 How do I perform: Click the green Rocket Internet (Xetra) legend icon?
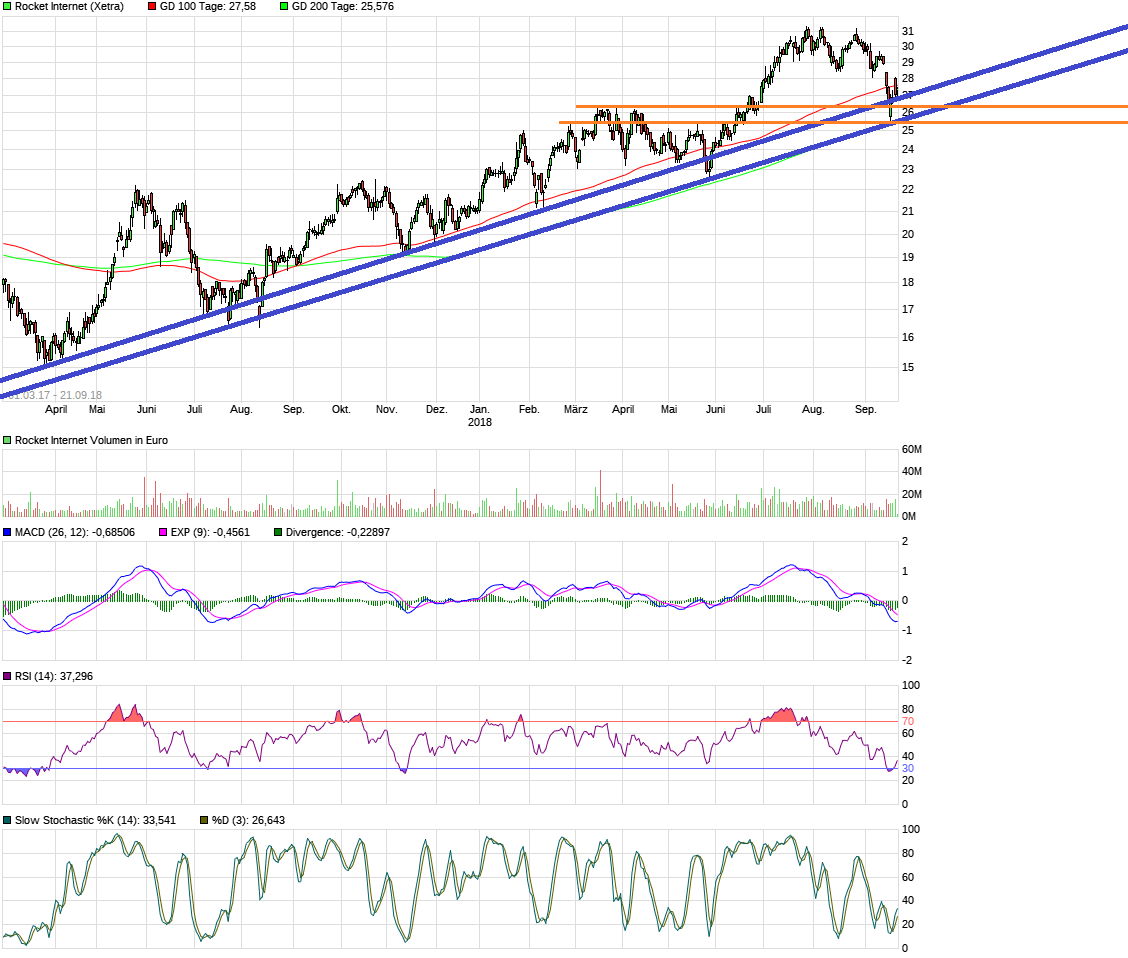pyautogui.click(x=7, y=6)
